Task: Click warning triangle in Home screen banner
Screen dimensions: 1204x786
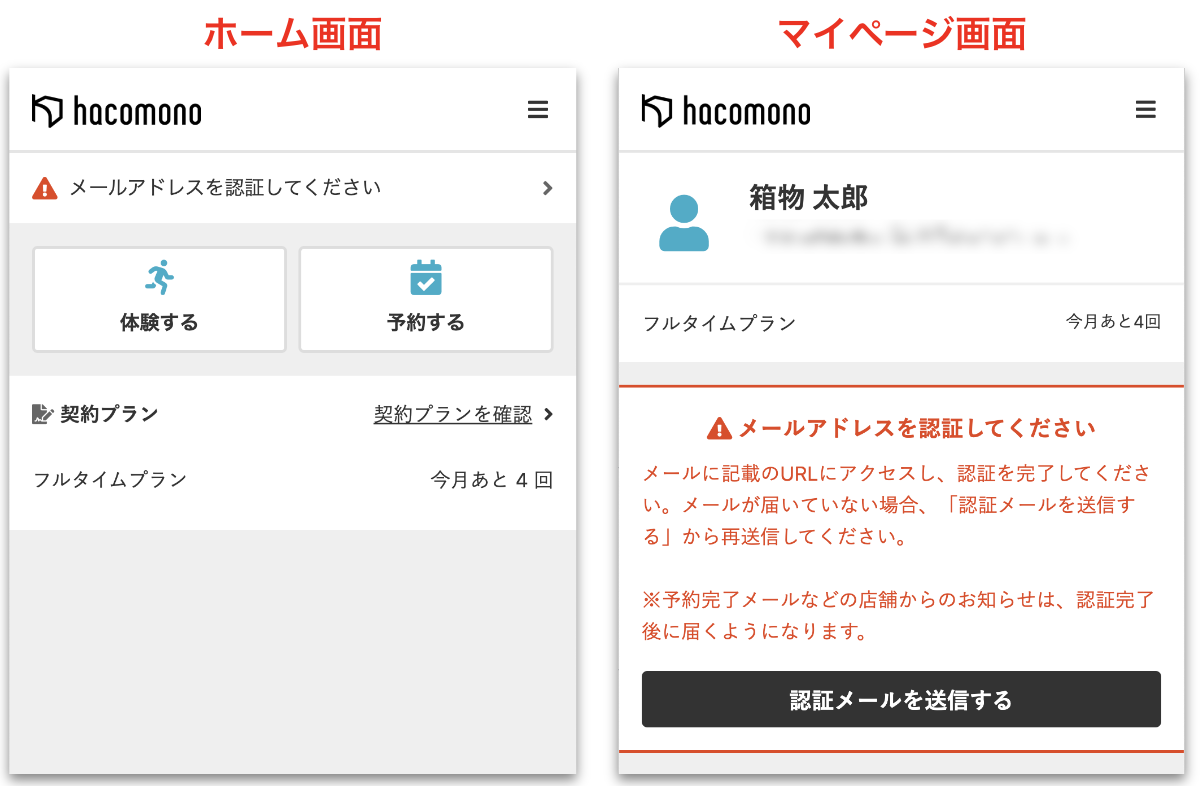Action: [45, 188]
